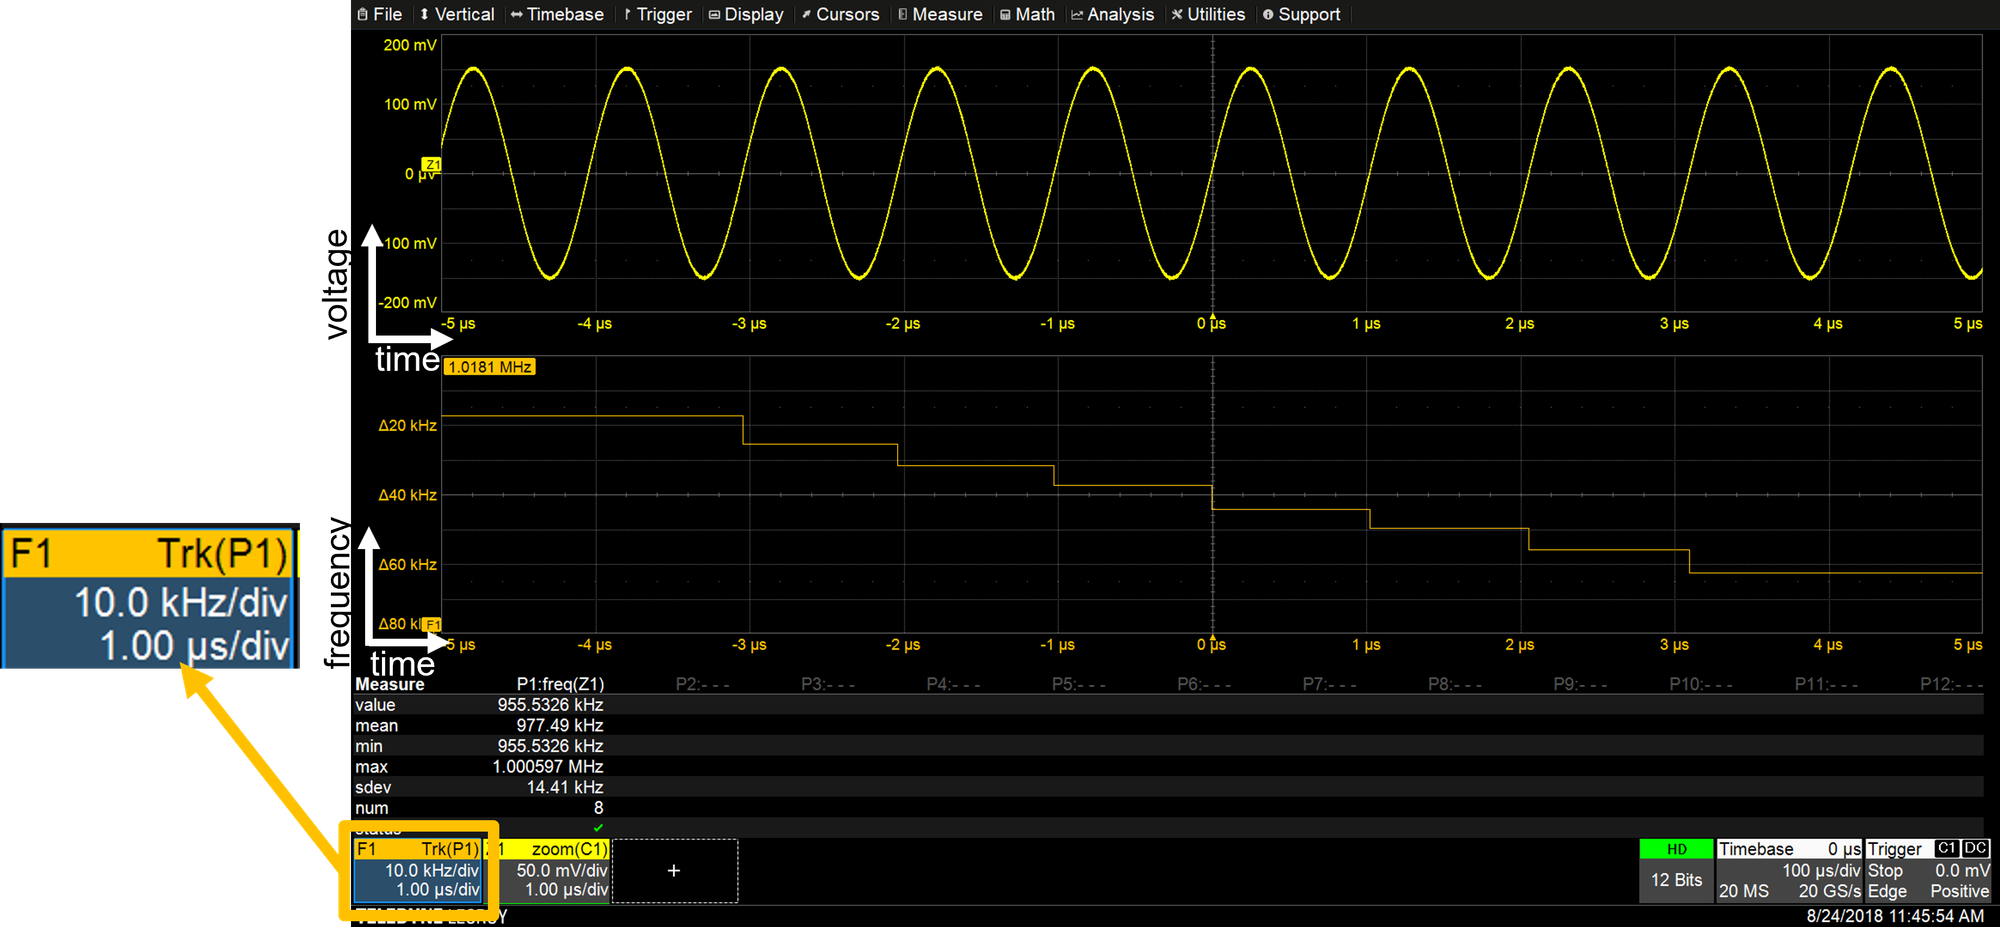Open the Timebase descriptor box
The image size is (2000, 927).
coord(1790,871)
